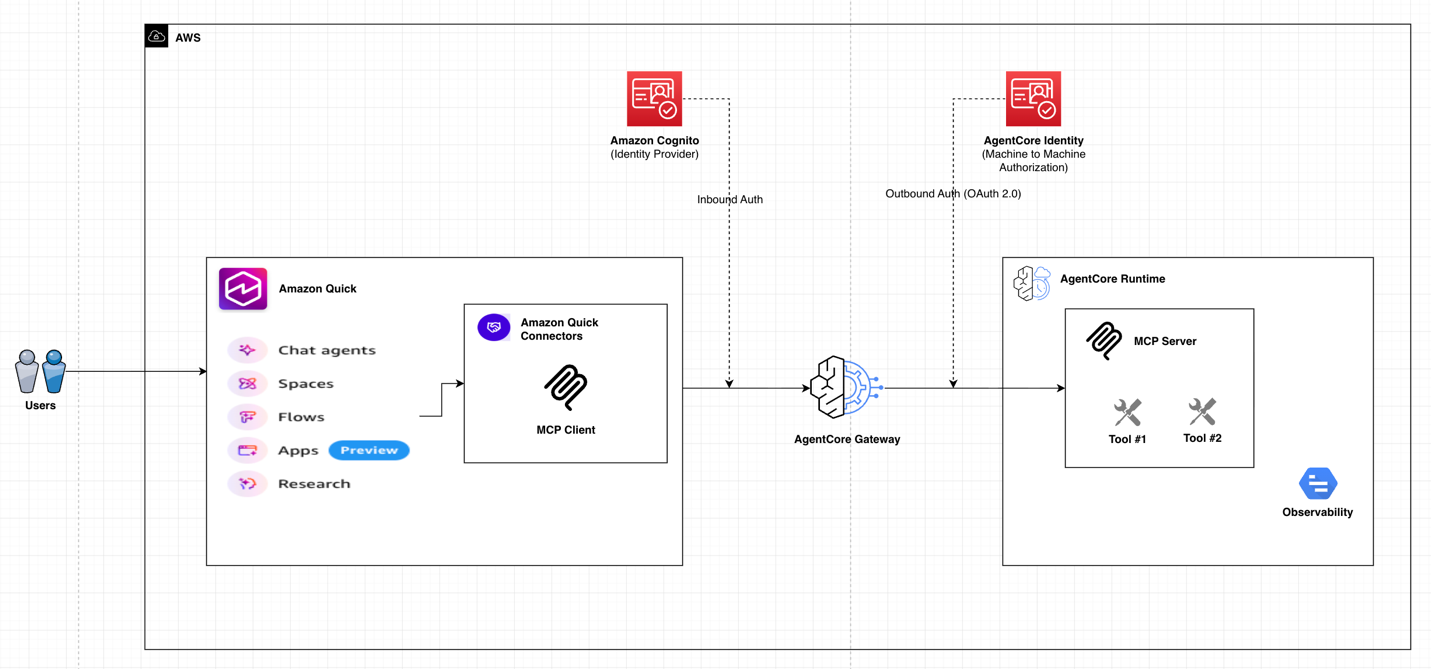This screenshot has height=669, width=1431.
Task: Click the 'AgentCore Runtime' title
Action: coord(1113,279)
